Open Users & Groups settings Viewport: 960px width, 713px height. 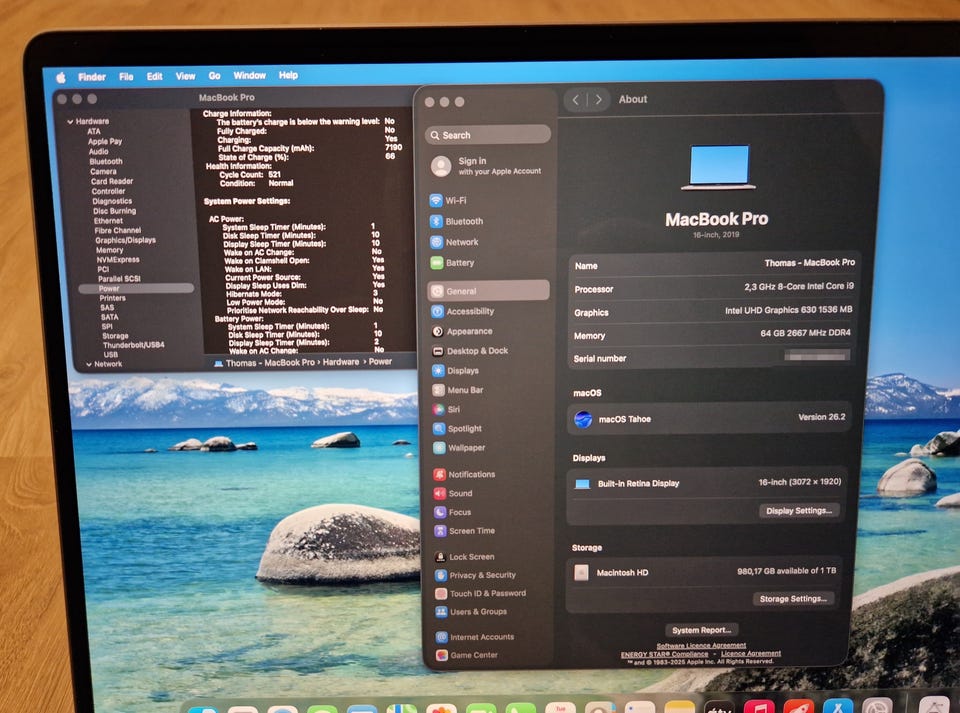point(471,611)
